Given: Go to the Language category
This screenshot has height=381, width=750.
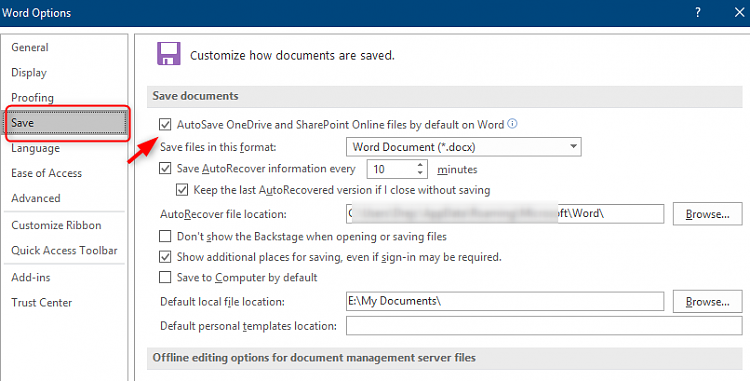Looking at the screenshot, I should pyautogui.click(x=35, y=148).
